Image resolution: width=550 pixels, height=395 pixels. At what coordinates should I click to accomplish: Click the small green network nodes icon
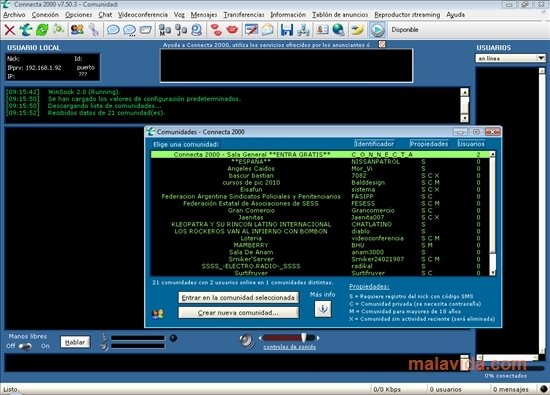58,29
